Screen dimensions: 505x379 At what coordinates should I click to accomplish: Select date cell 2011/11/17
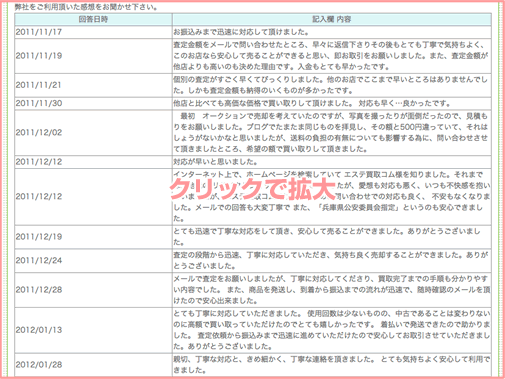(x=93, y=32)
